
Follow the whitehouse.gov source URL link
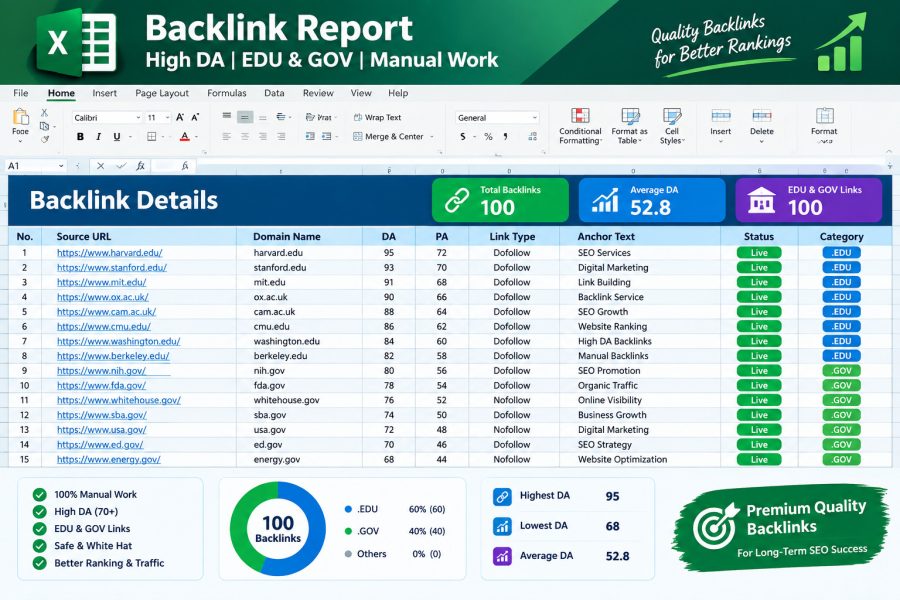[119, 400]
